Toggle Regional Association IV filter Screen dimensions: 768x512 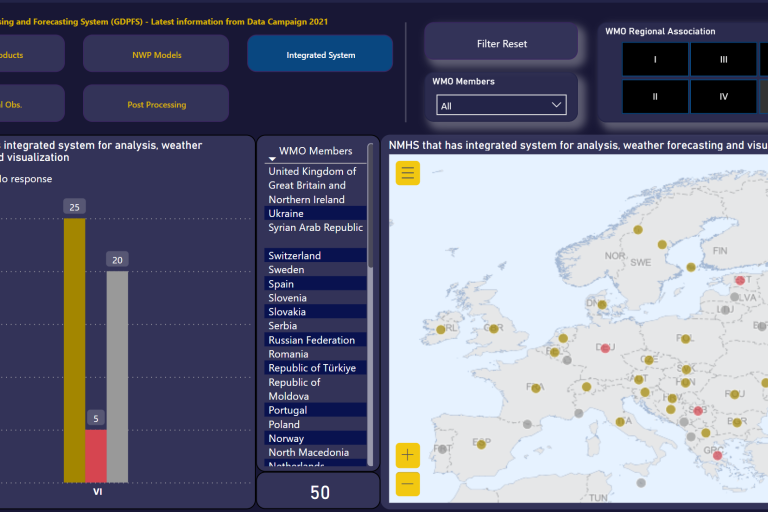[723, 97]
